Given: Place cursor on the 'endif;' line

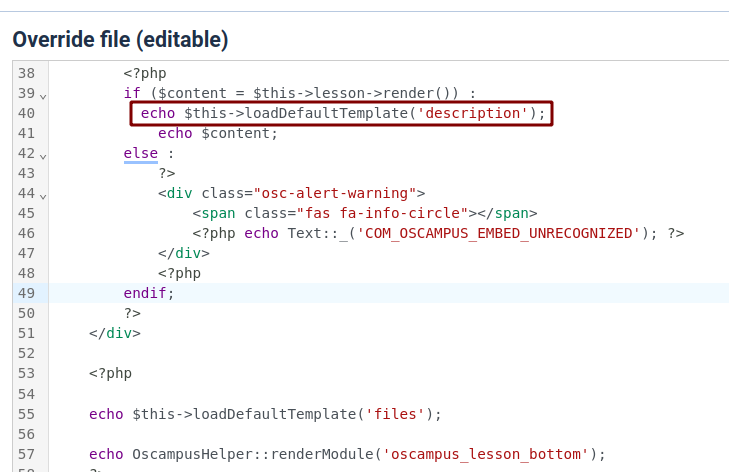Looking at the screenshot, I should click(x=149, y=293).
